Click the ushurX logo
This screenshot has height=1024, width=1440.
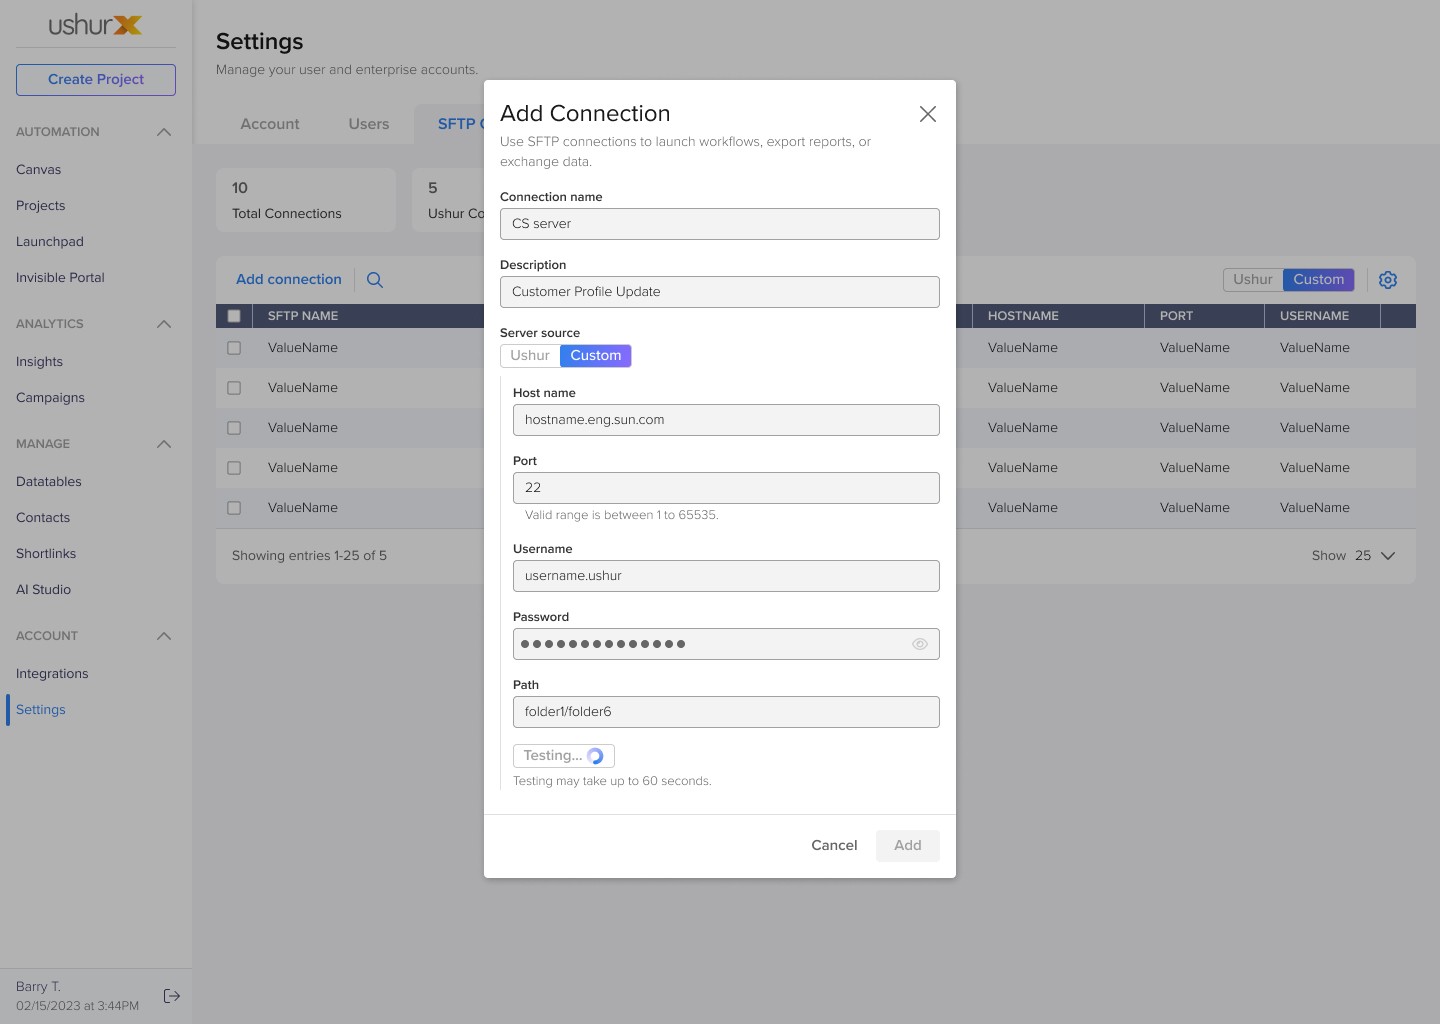point(96,25)
